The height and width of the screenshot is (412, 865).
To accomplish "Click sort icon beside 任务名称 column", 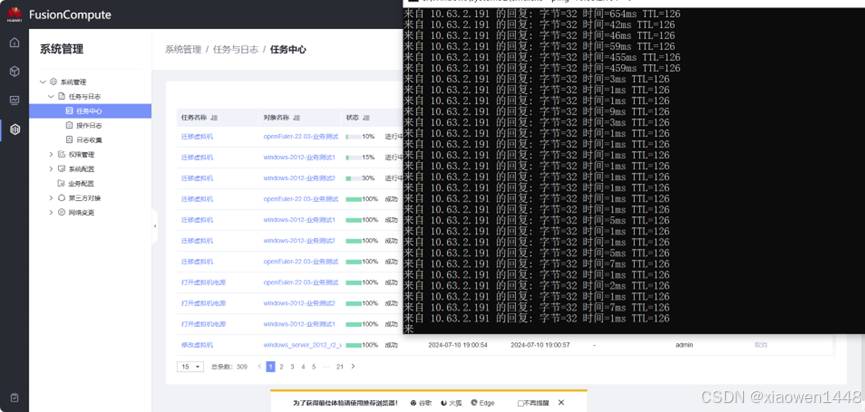I will (219, 117).
